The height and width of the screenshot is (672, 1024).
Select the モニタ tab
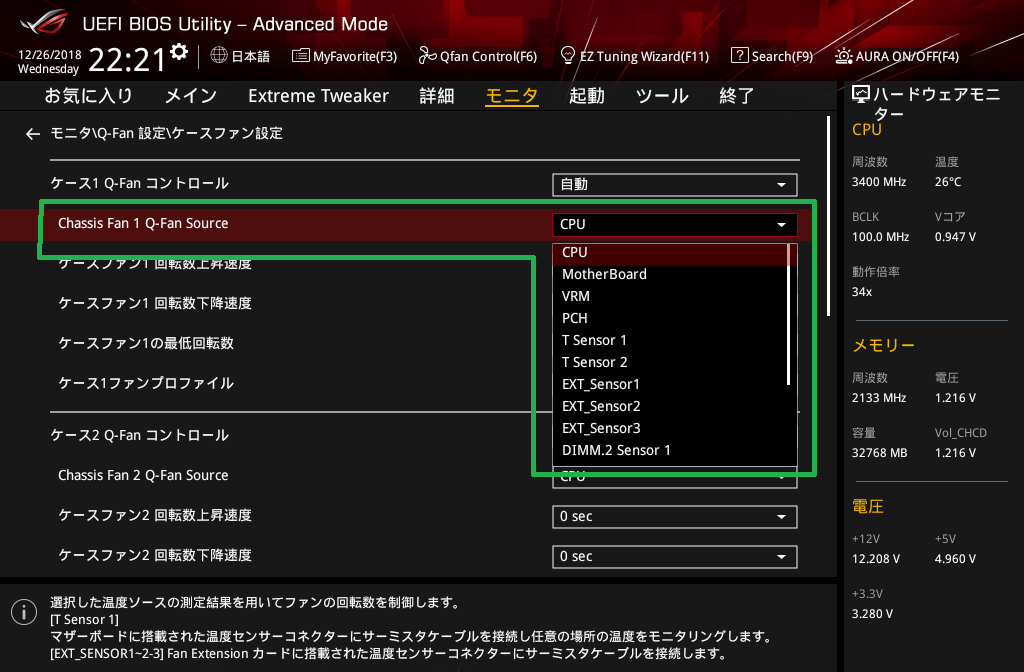[512, 96]
